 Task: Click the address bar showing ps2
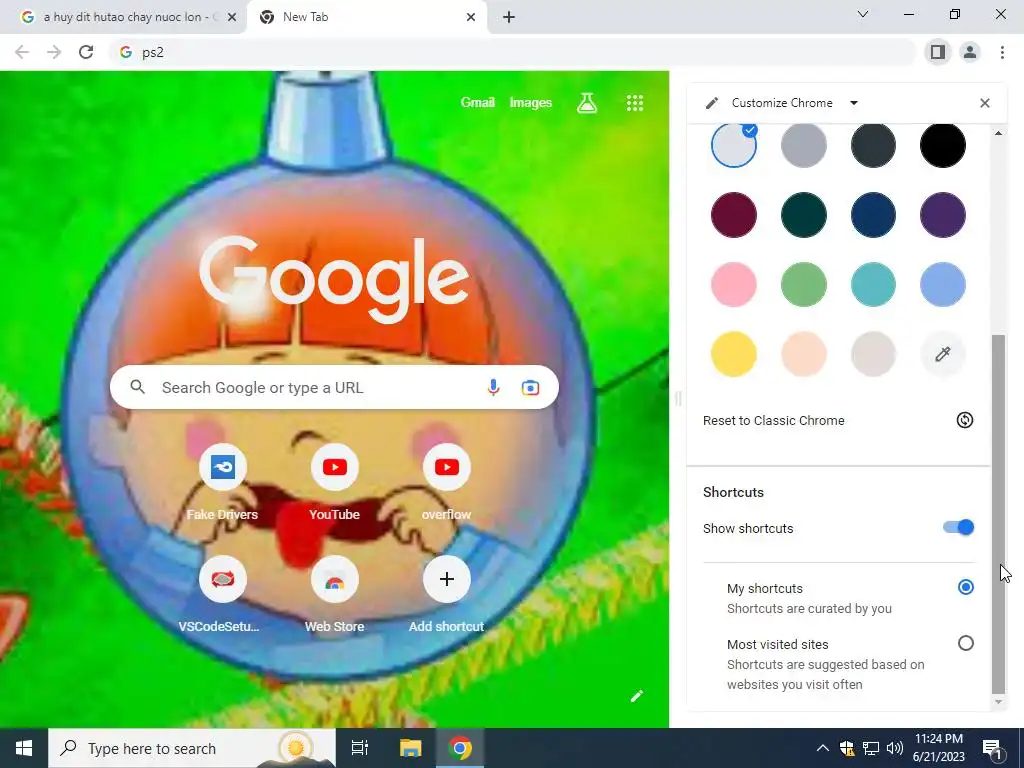click(x=512, y=52)
